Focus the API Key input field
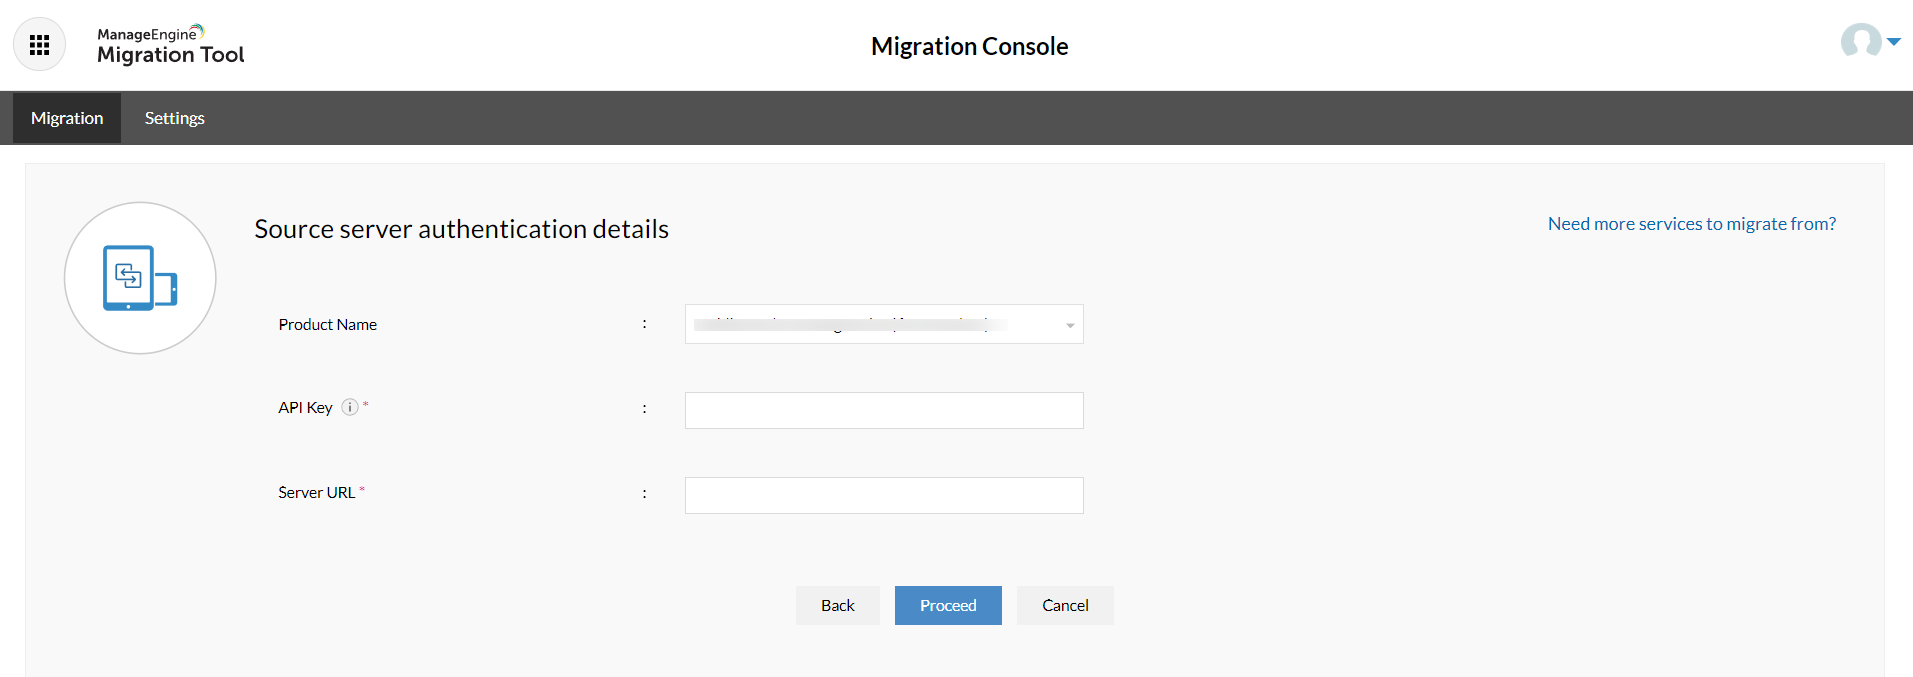The width and height of the screenshot is (1913, 677). (883, 410)
